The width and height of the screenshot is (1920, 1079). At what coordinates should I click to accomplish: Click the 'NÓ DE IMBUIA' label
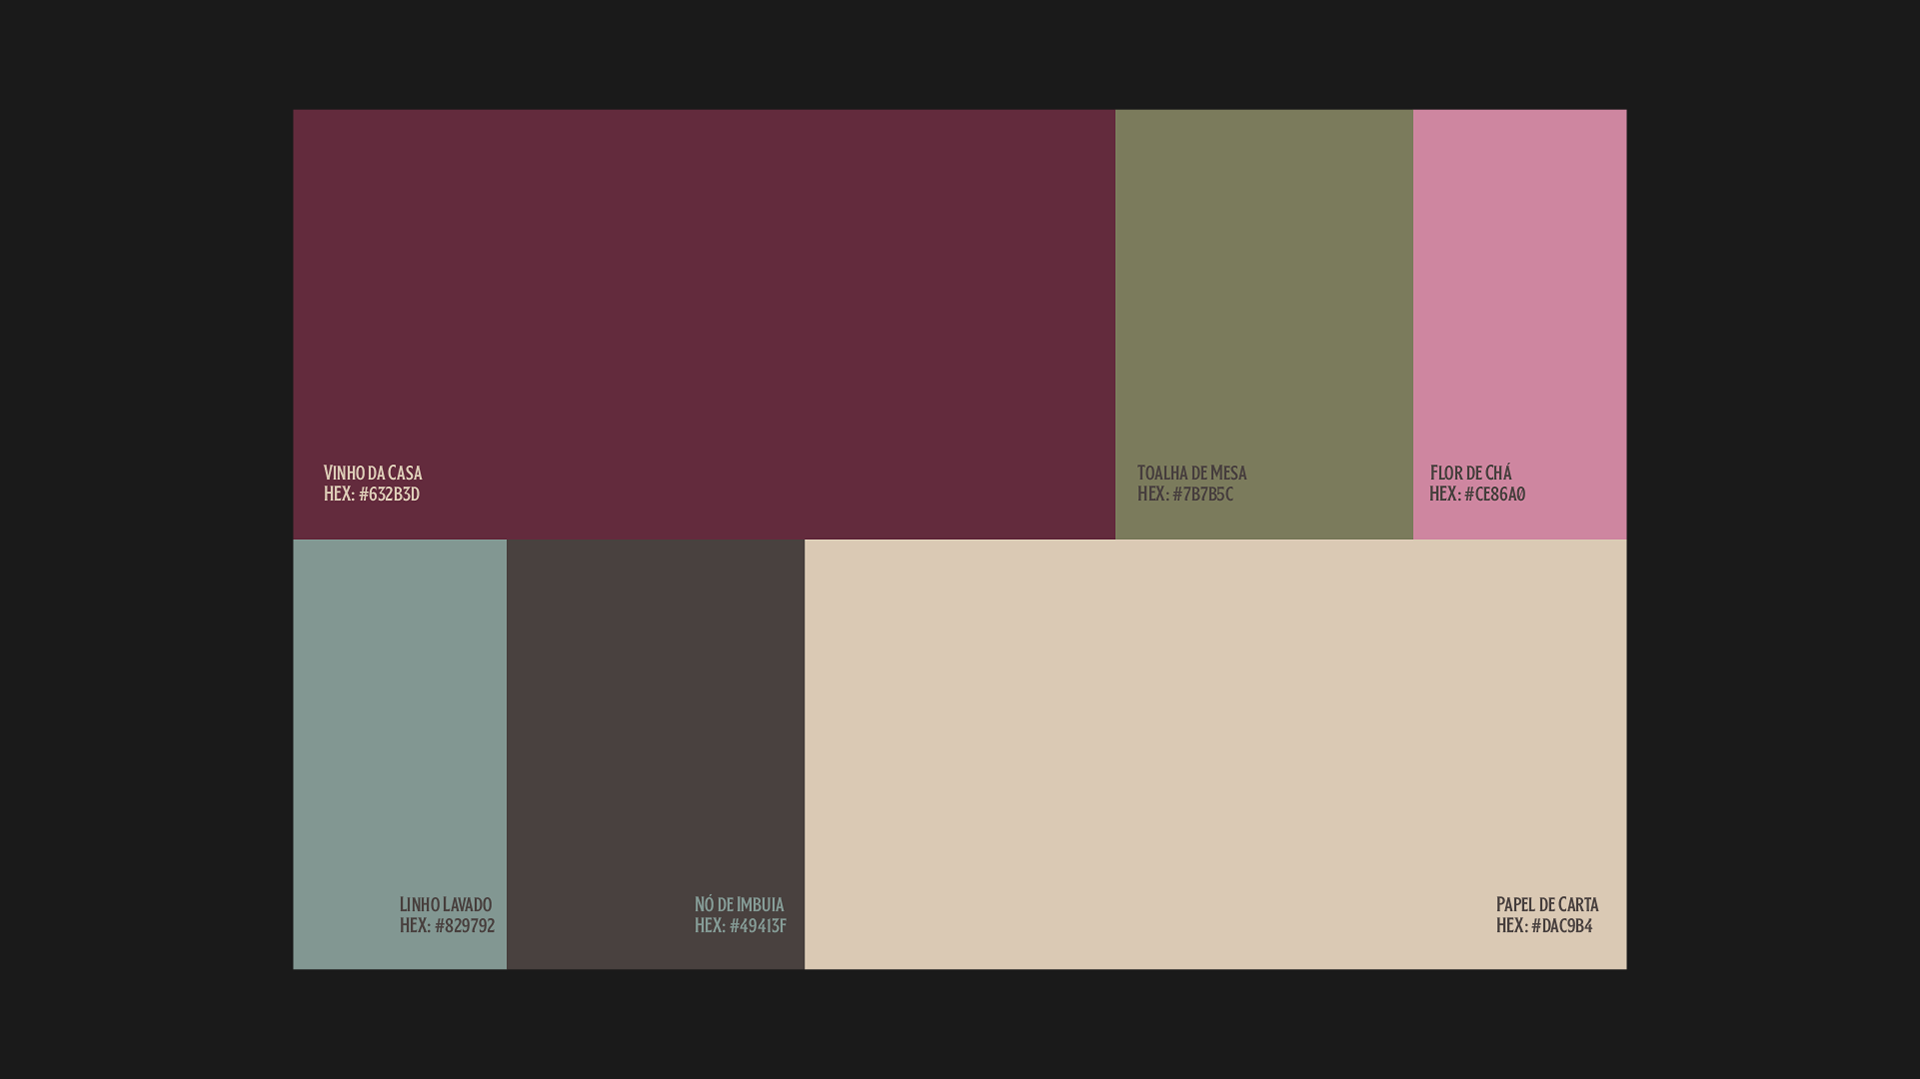(x=739, y=905)
